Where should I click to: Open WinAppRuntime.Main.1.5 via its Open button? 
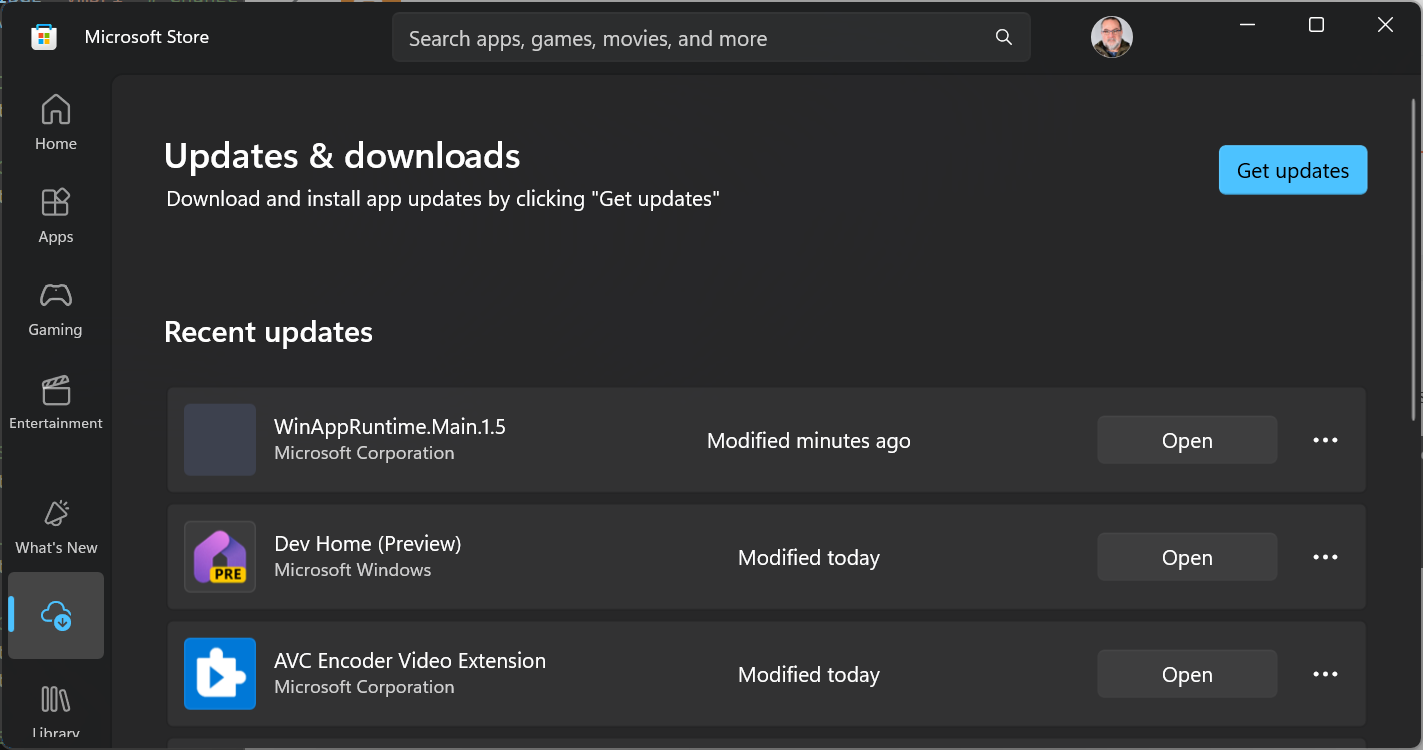click(x=1187, y=440)
